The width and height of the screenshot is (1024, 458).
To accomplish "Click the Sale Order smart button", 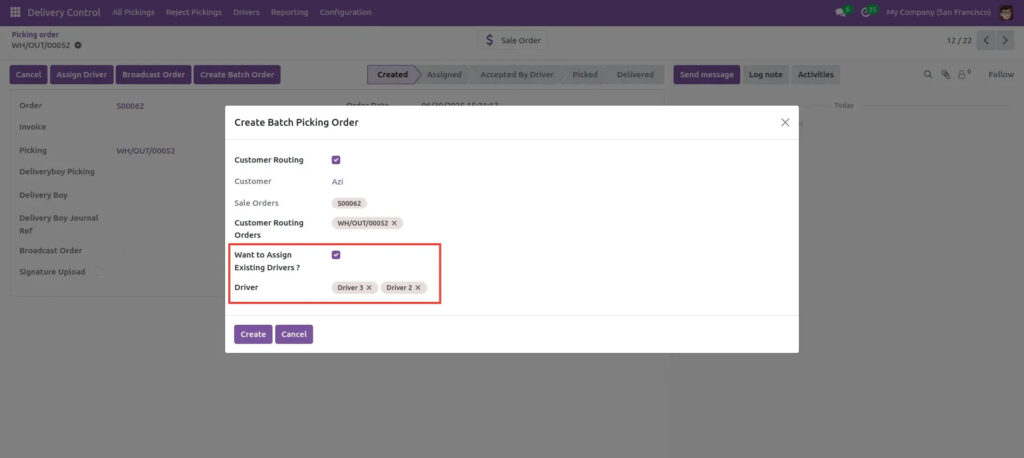I will [511, 40].
